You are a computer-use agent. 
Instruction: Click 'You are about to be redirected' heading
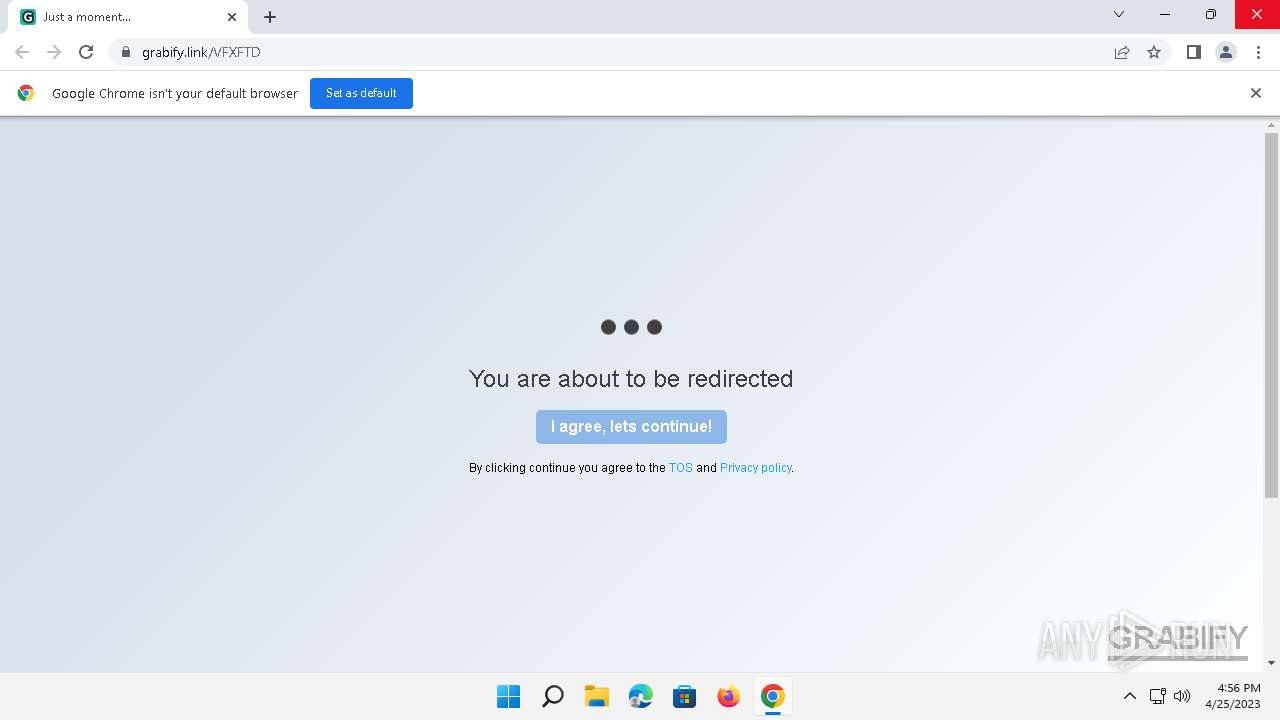pos(631,379)
